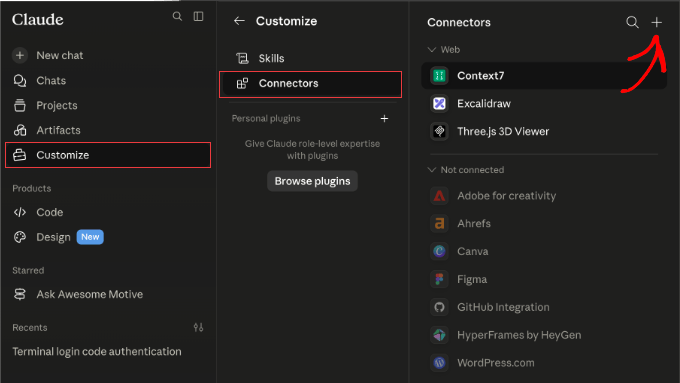
Task: Open the Skills menu item
Action: (311, 58)
